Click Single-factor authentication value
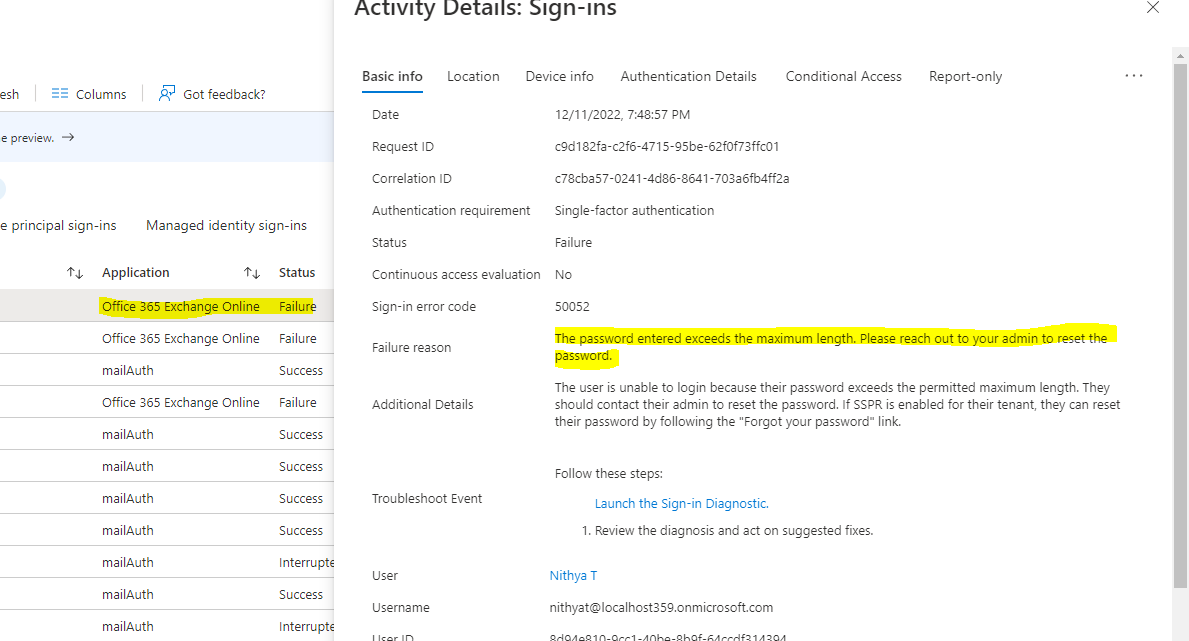 pos(634,211)
